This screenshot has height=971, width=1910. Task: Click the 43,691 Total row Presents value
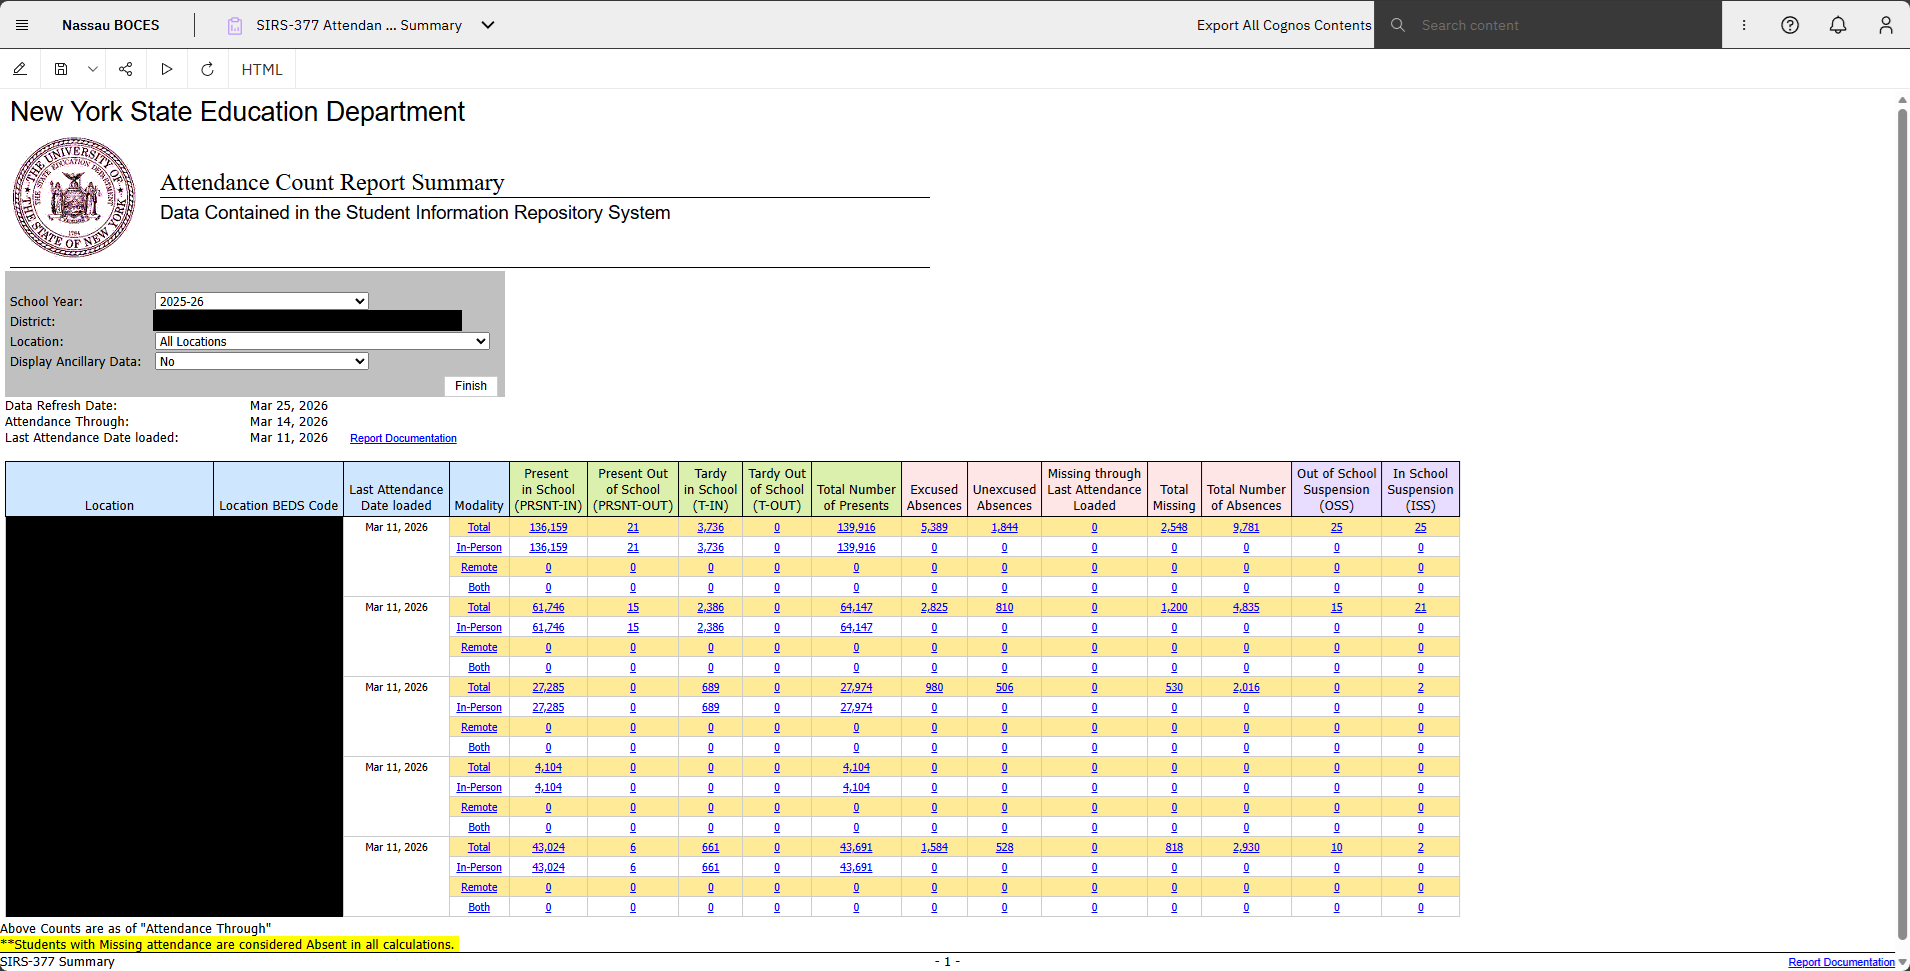(856, 847)
